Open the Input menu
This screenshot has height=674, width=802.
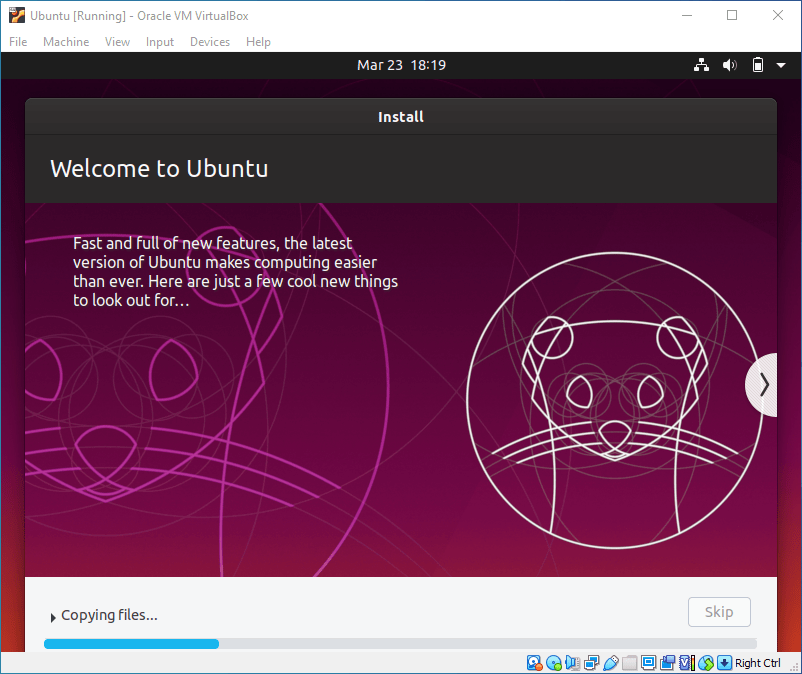[160, 42]
